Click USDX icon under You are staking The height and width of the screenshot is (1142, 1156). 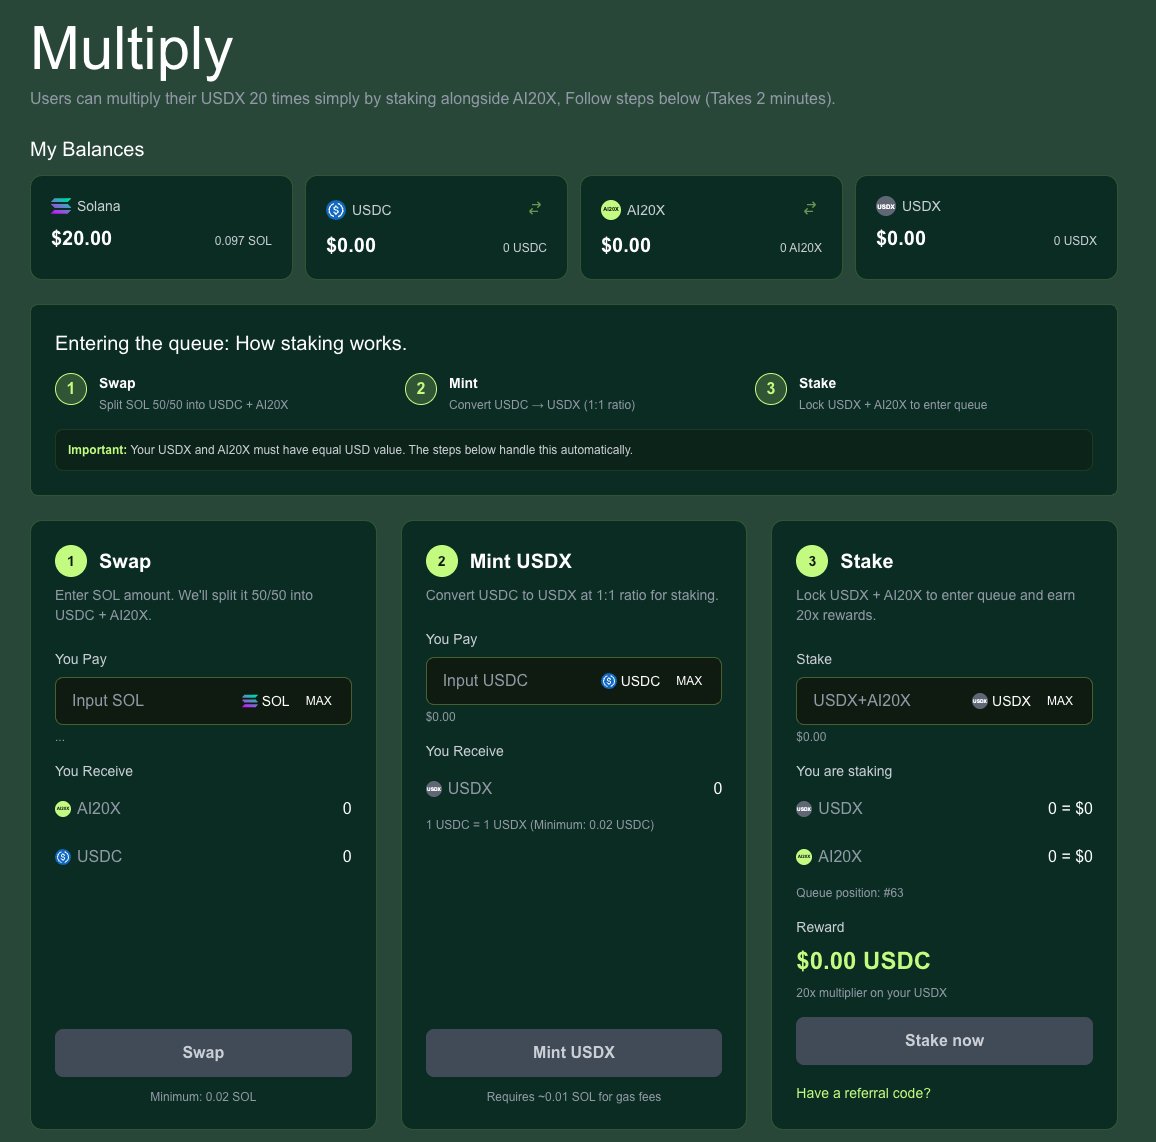[804, 809]
